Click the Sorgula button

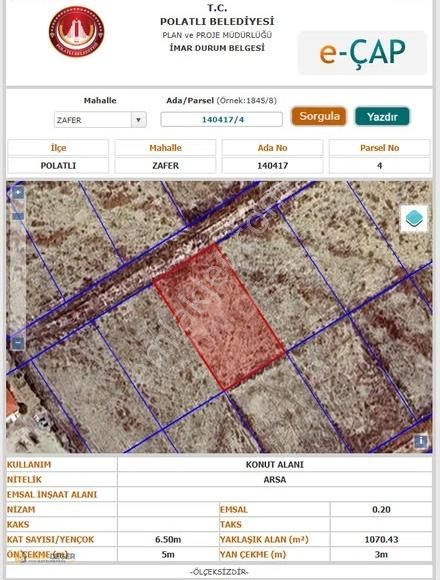pyautogui.click(x=319, y=116)
